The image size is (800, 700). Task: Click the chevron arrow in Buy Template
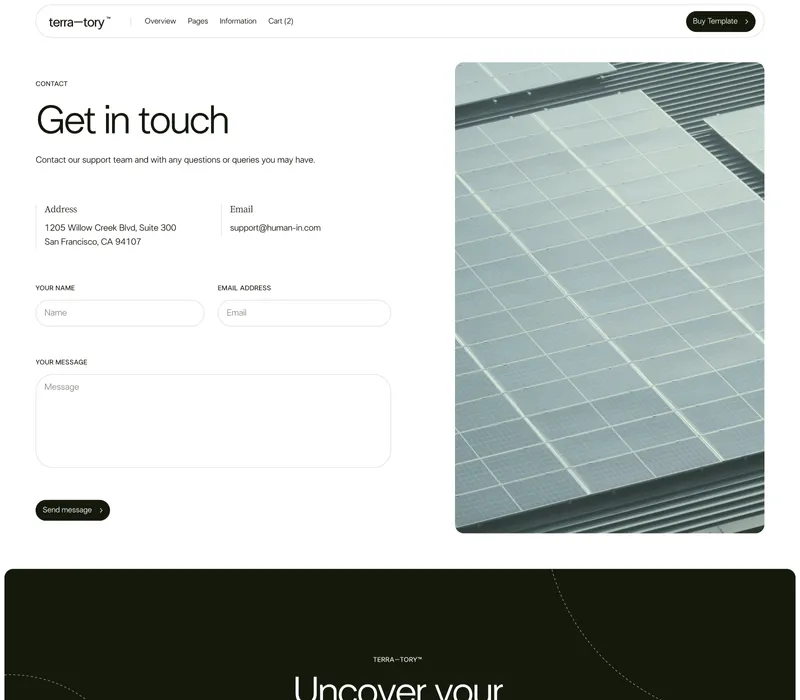pyautogui.click(x=746, y=21)
